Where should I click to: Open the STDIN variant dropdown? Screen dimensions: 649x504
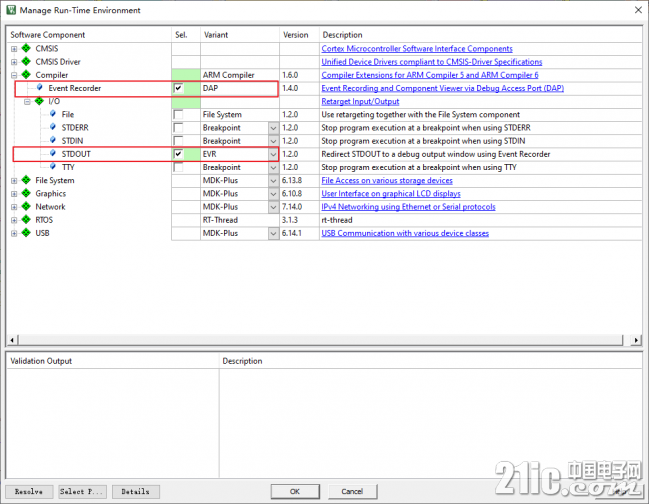pyautogui.click(x=273, y=141)
